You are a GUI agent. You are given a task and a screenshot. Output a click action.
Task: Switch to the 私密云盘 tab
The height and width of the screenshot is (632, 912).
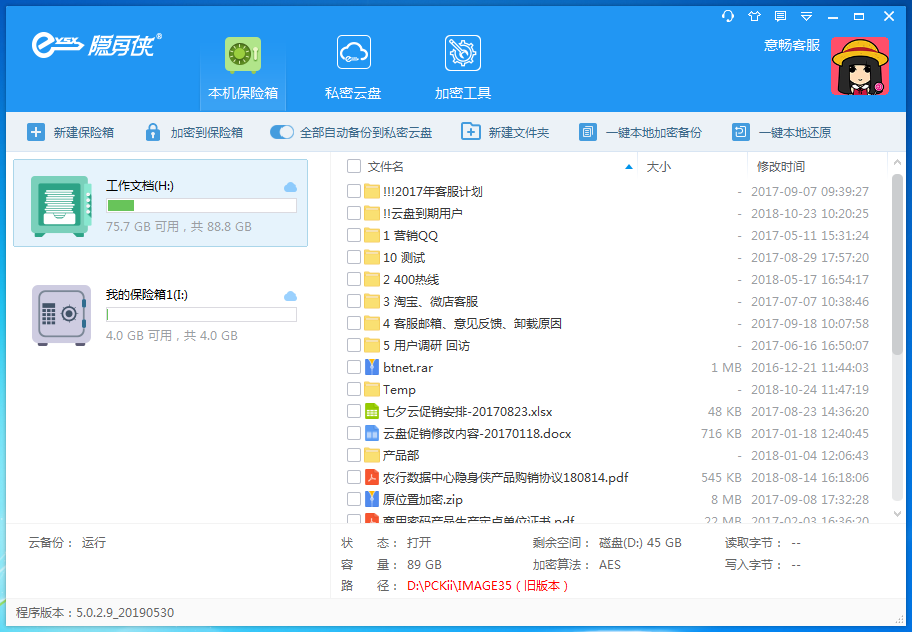353,63
